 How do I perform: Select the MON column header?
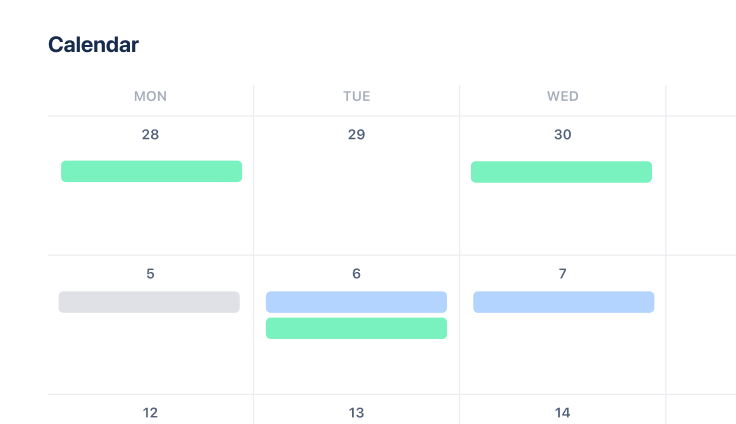150,97
